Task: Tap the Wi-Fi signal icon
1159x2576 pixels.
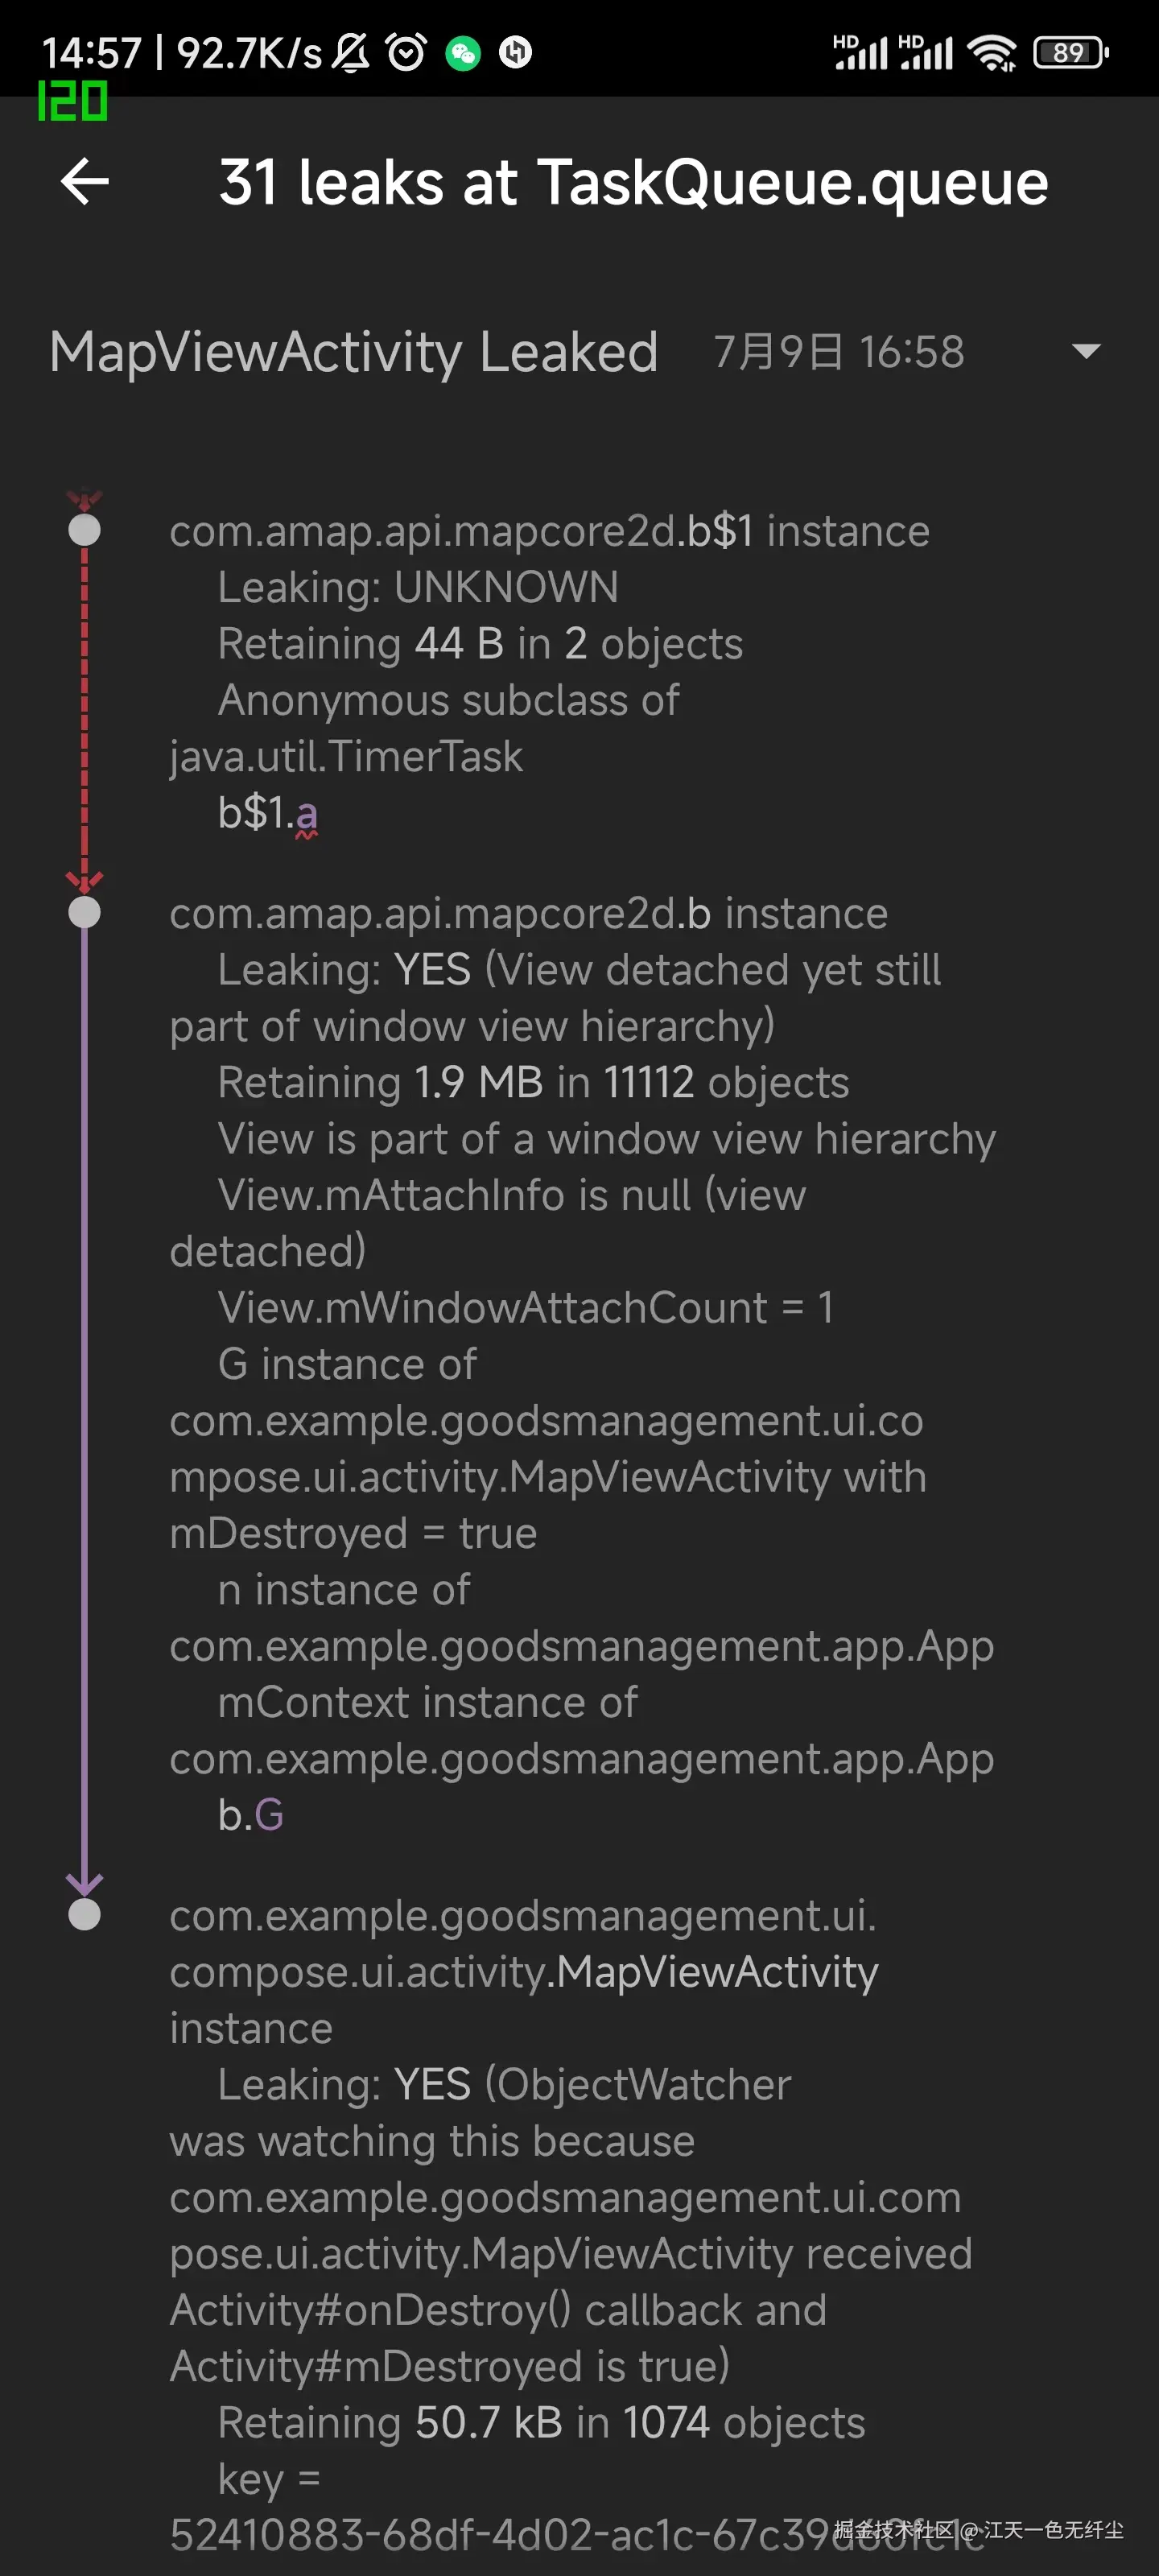Action: [x=993, y=52]
